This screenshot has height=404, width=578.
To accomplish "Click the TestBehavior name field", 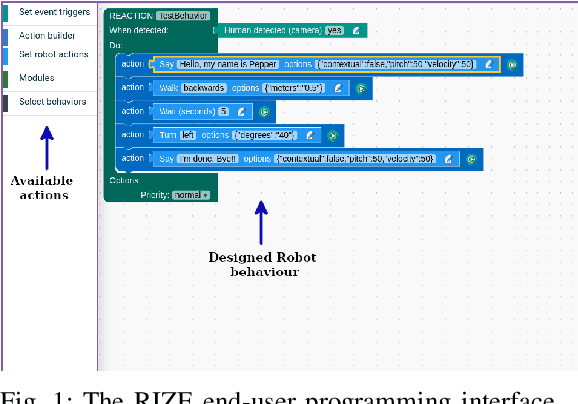I will point(183,15).
